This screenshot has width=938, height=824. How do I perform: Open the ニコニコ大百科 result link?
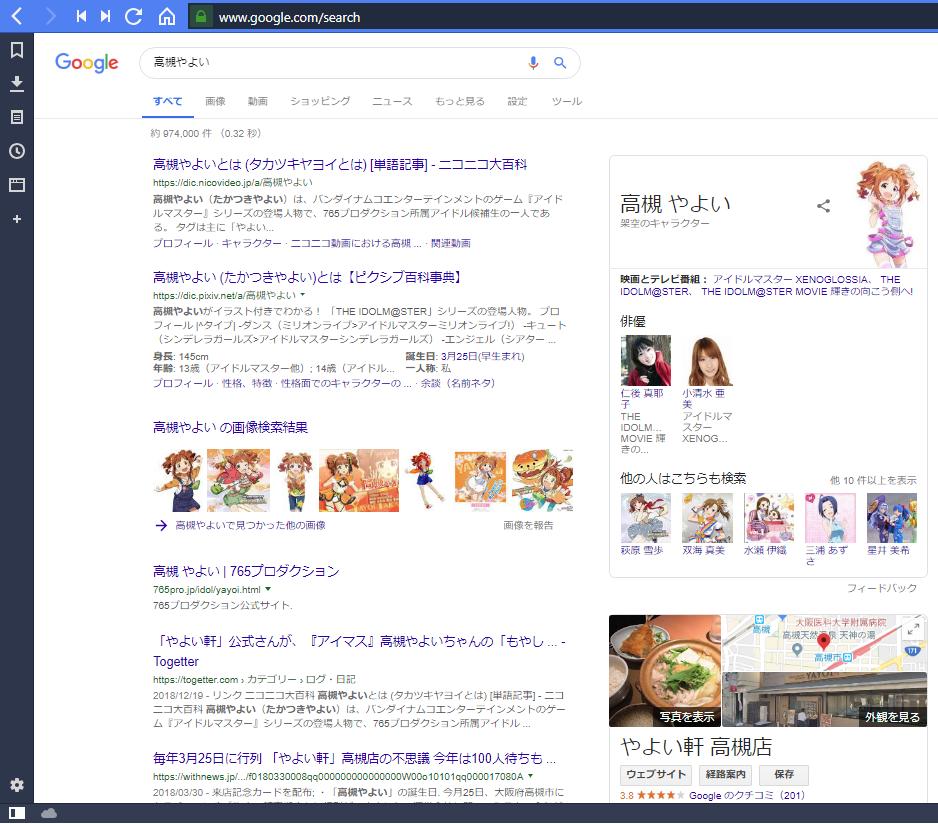pos(340,165)
